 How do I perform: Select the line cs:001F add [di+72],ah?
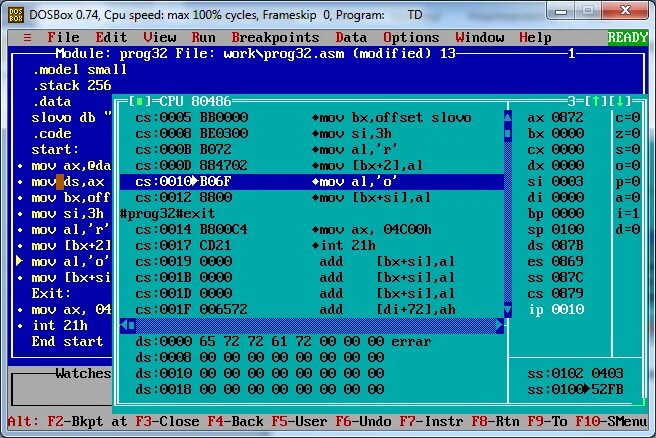coord(312,310)
